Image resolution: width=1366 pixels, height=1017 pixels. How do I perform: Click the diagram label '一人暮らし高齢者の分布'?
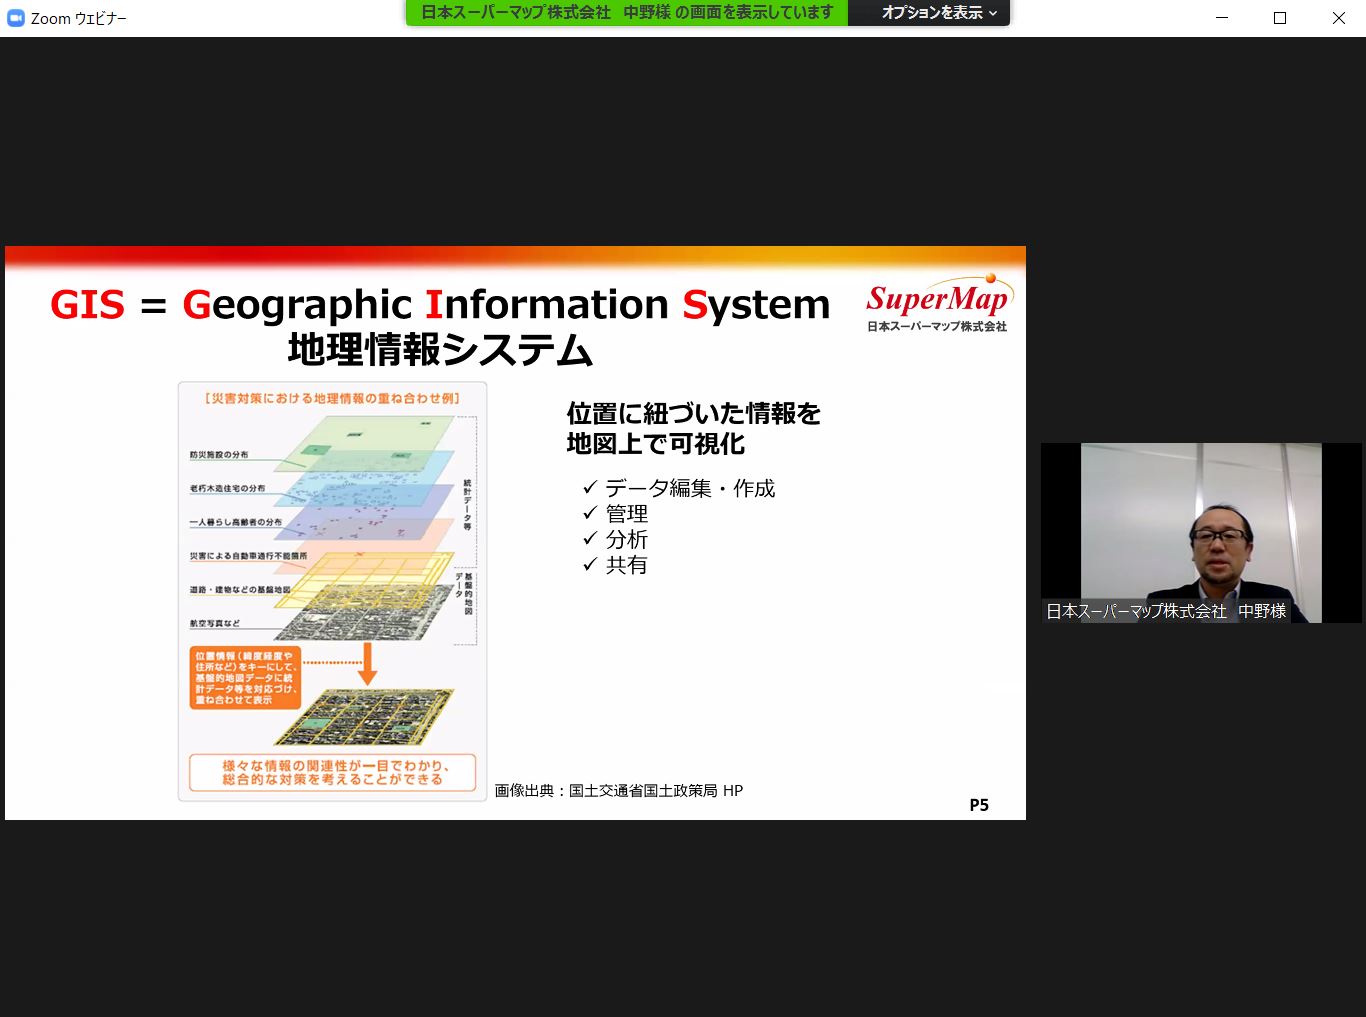(x=236, y=522)
